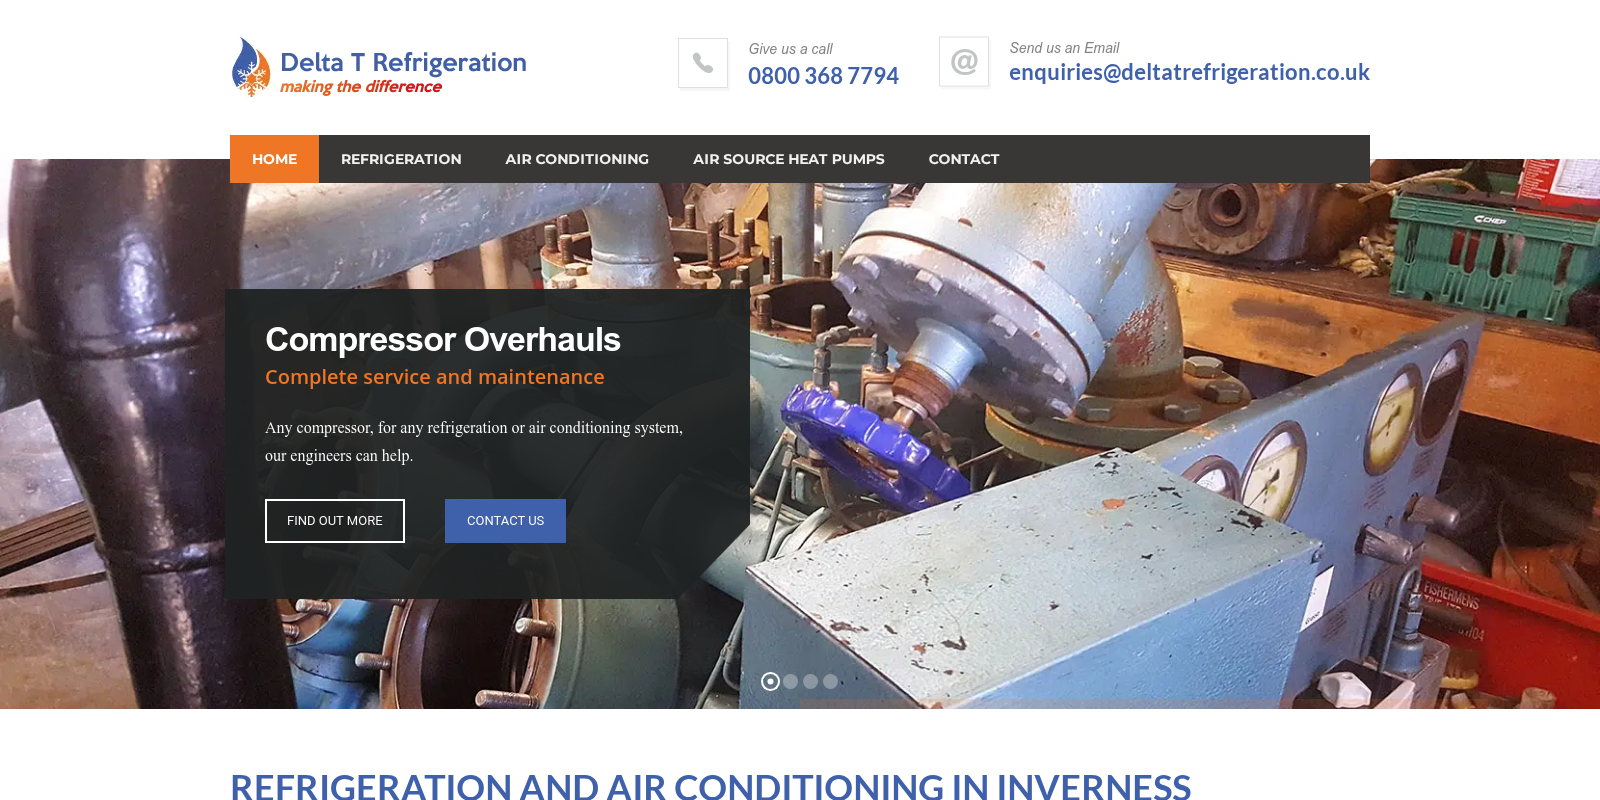Select the third slider pagination dot
The width and height of the screenshot is (1600, 800).
(811, 681)
